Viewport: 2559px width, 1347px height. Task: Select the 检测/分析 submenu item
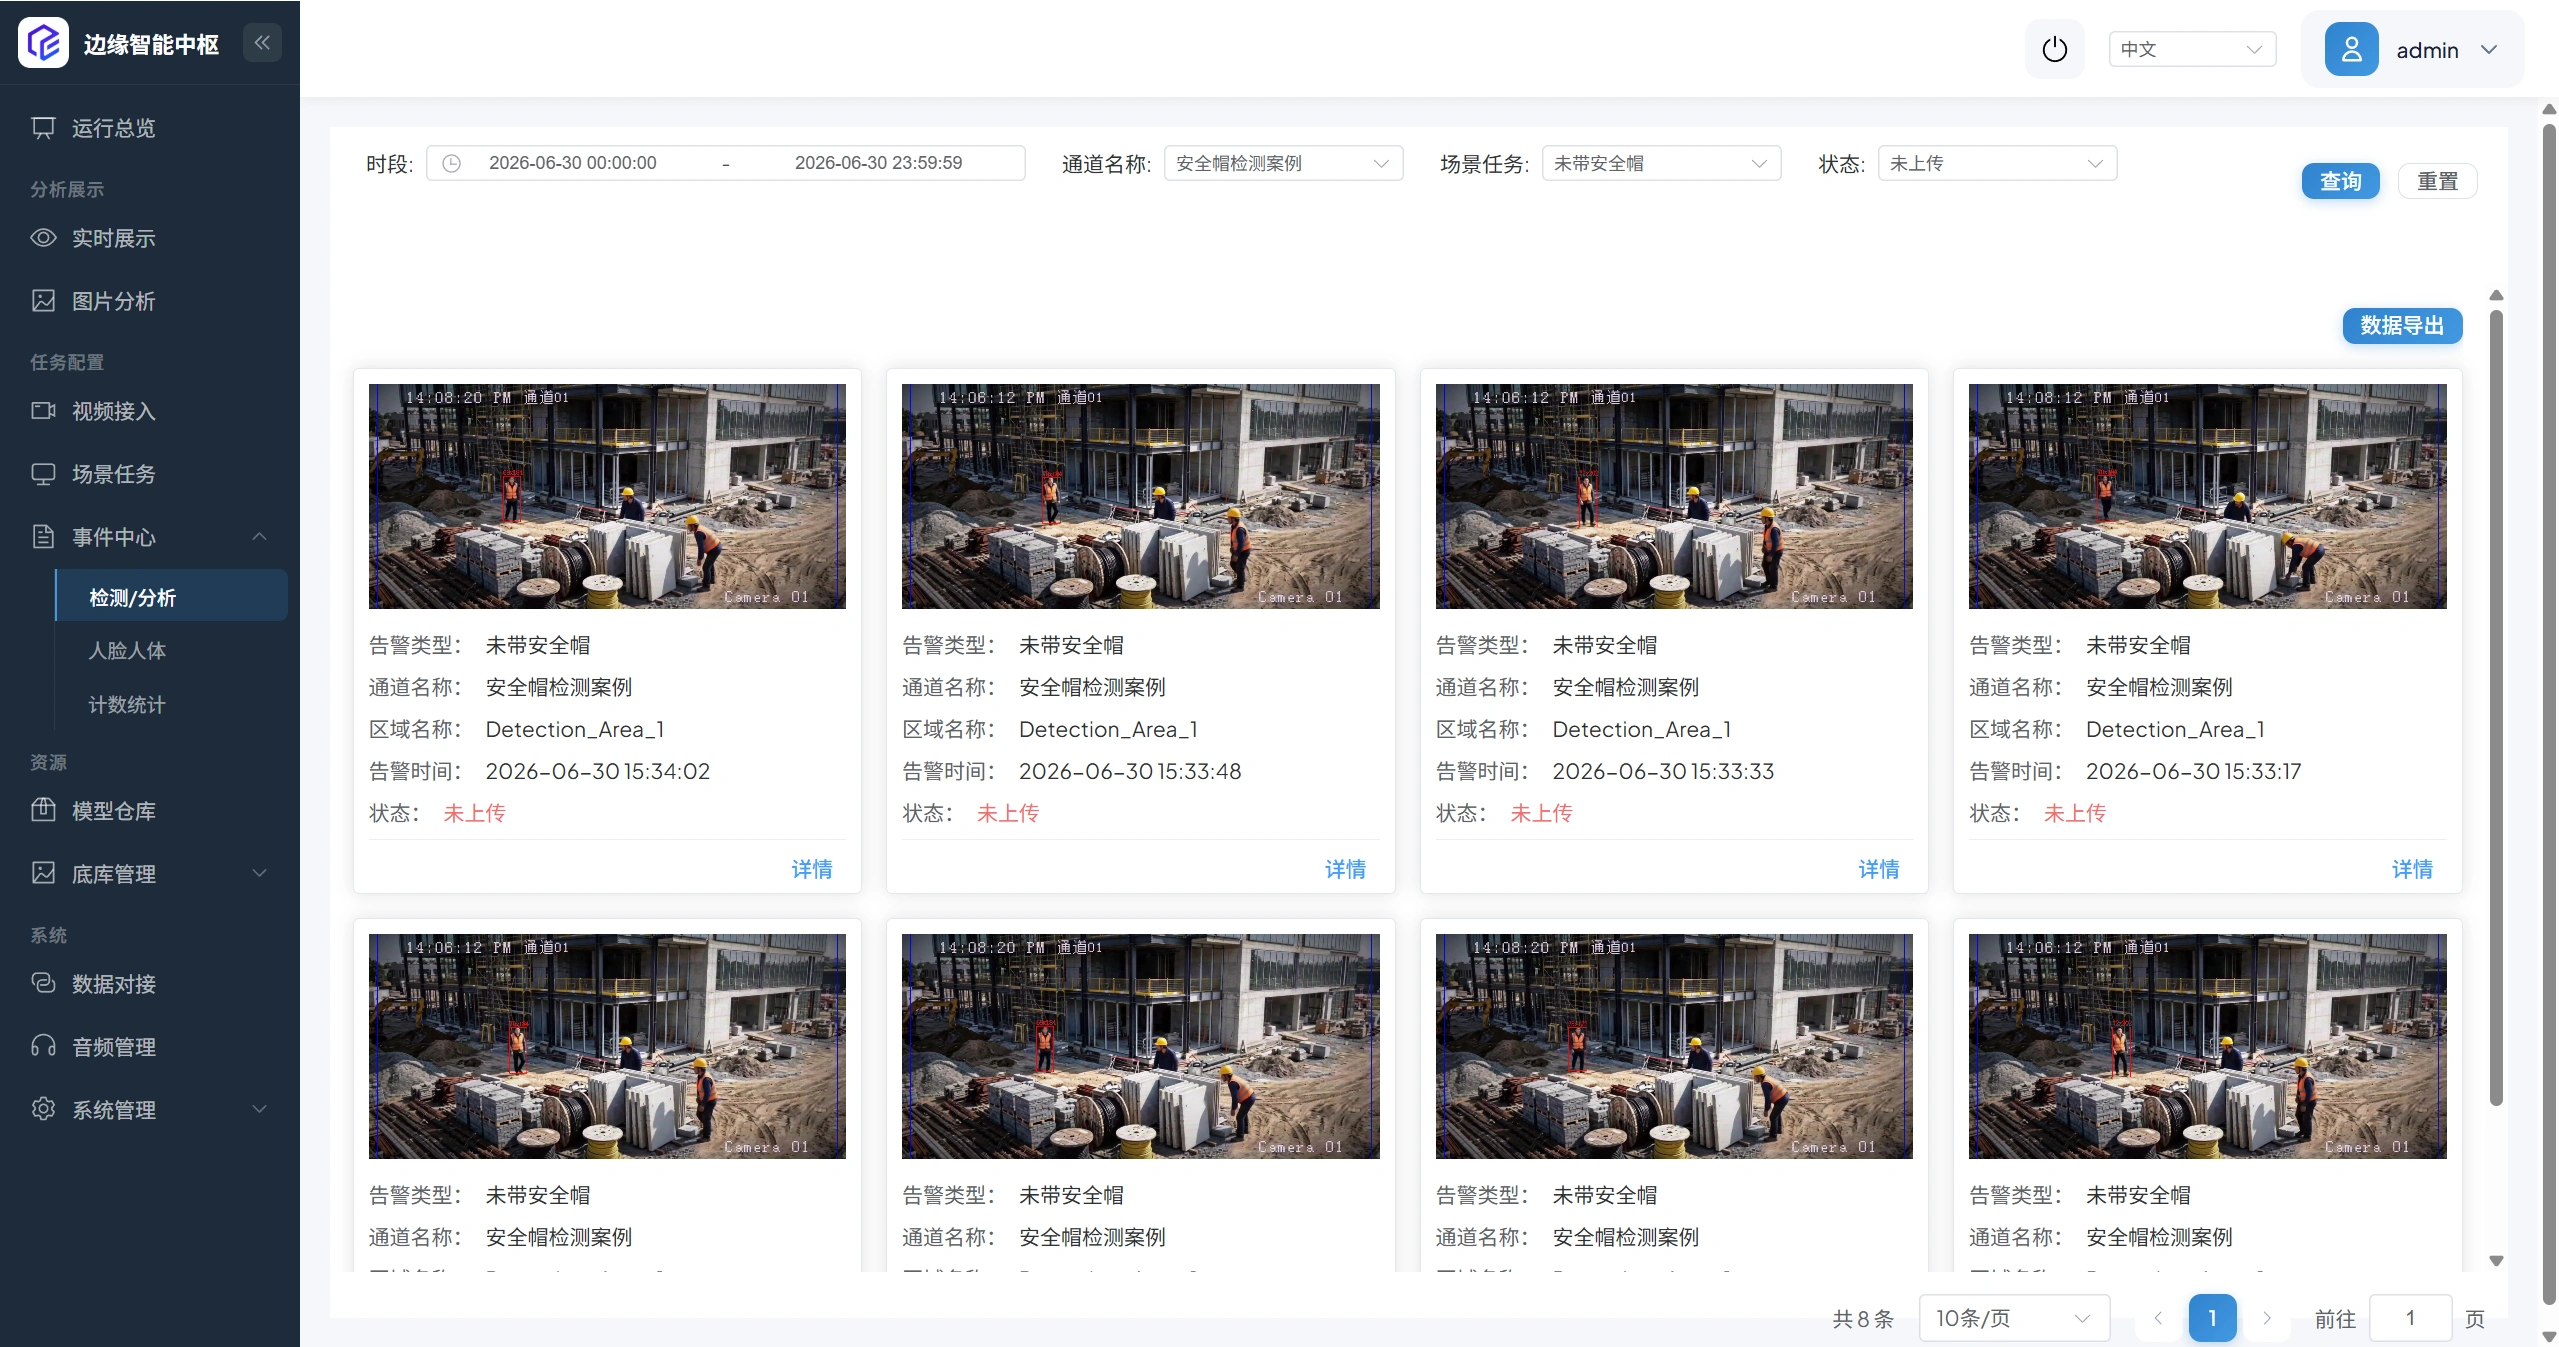171,597
